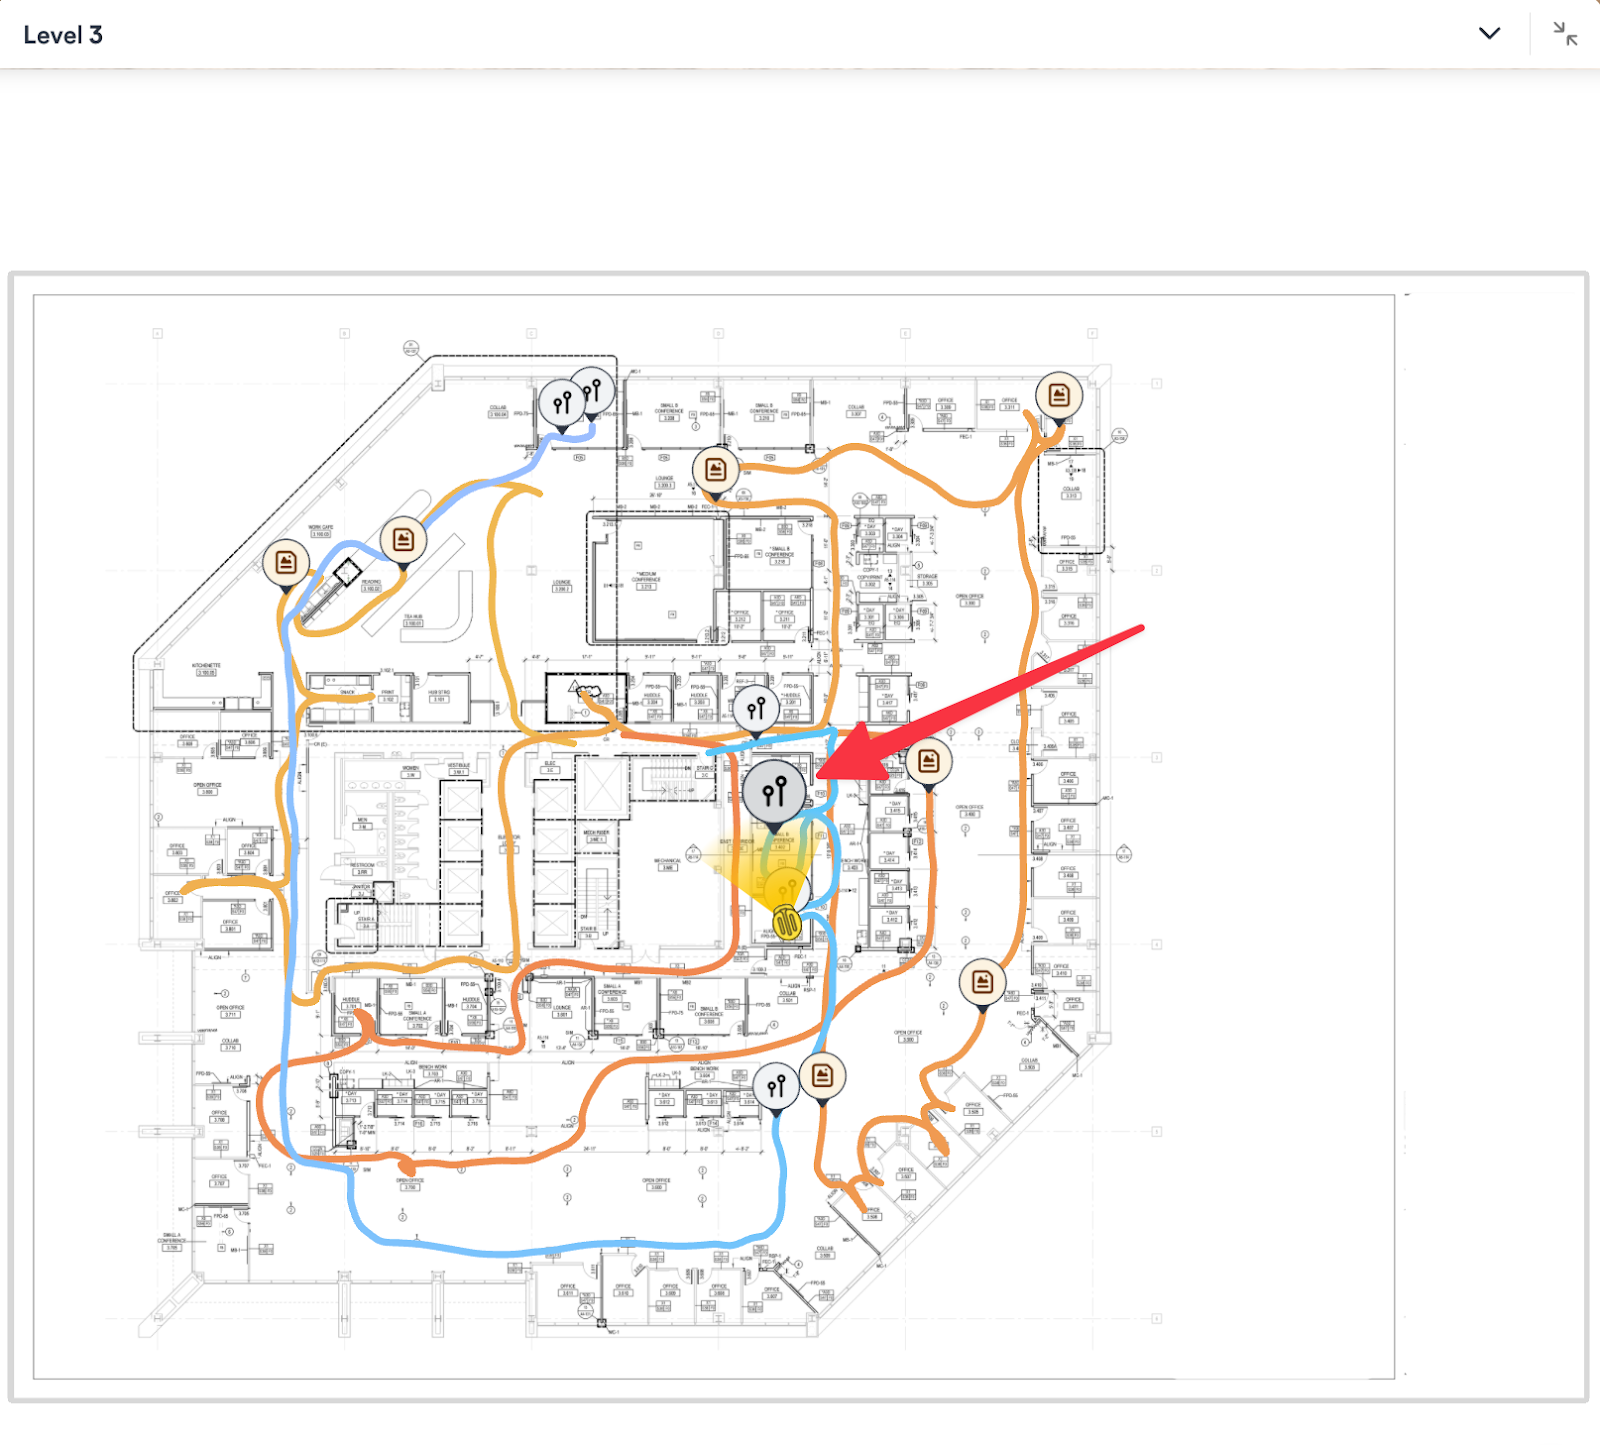
Task: Open the photo pin in lower-right open office
Action: (983, 983)
